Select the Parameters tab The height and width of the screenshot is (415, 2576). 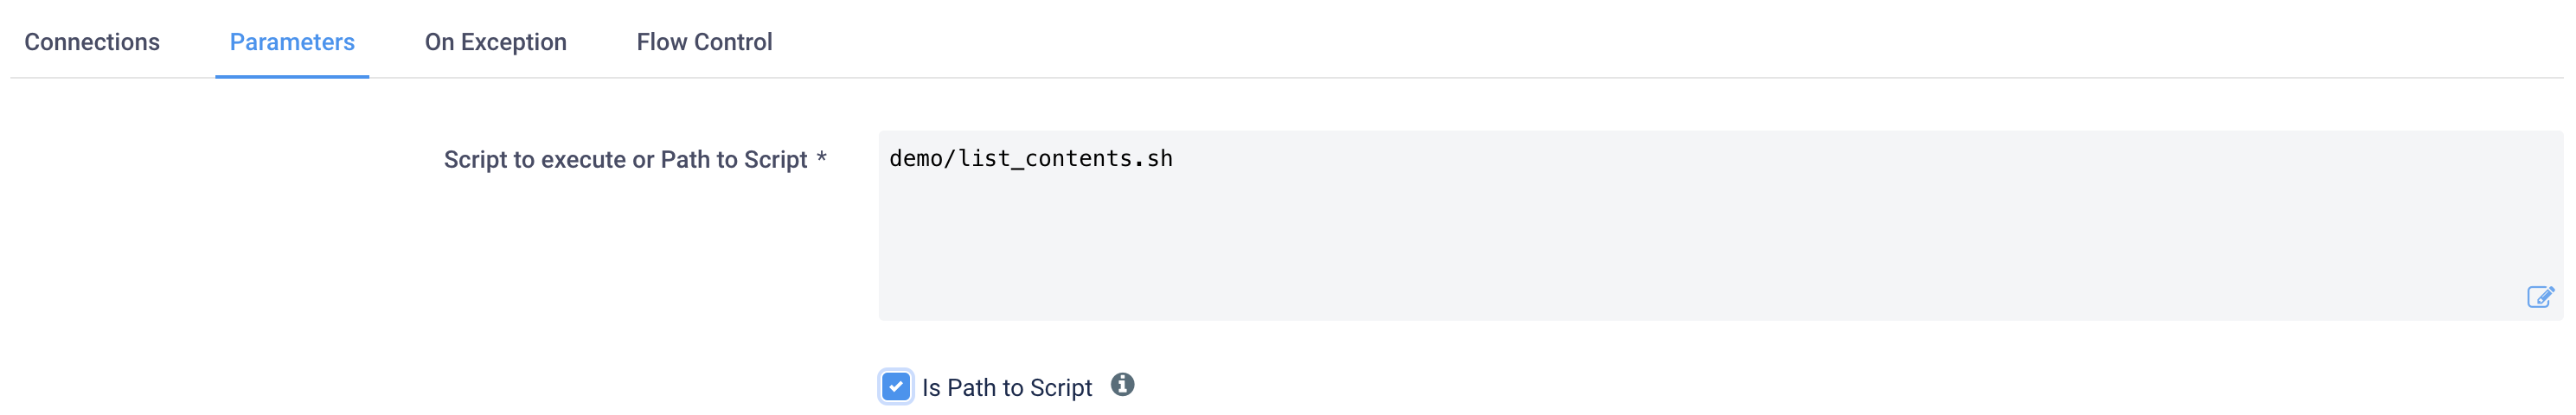[x=292, y=42]
